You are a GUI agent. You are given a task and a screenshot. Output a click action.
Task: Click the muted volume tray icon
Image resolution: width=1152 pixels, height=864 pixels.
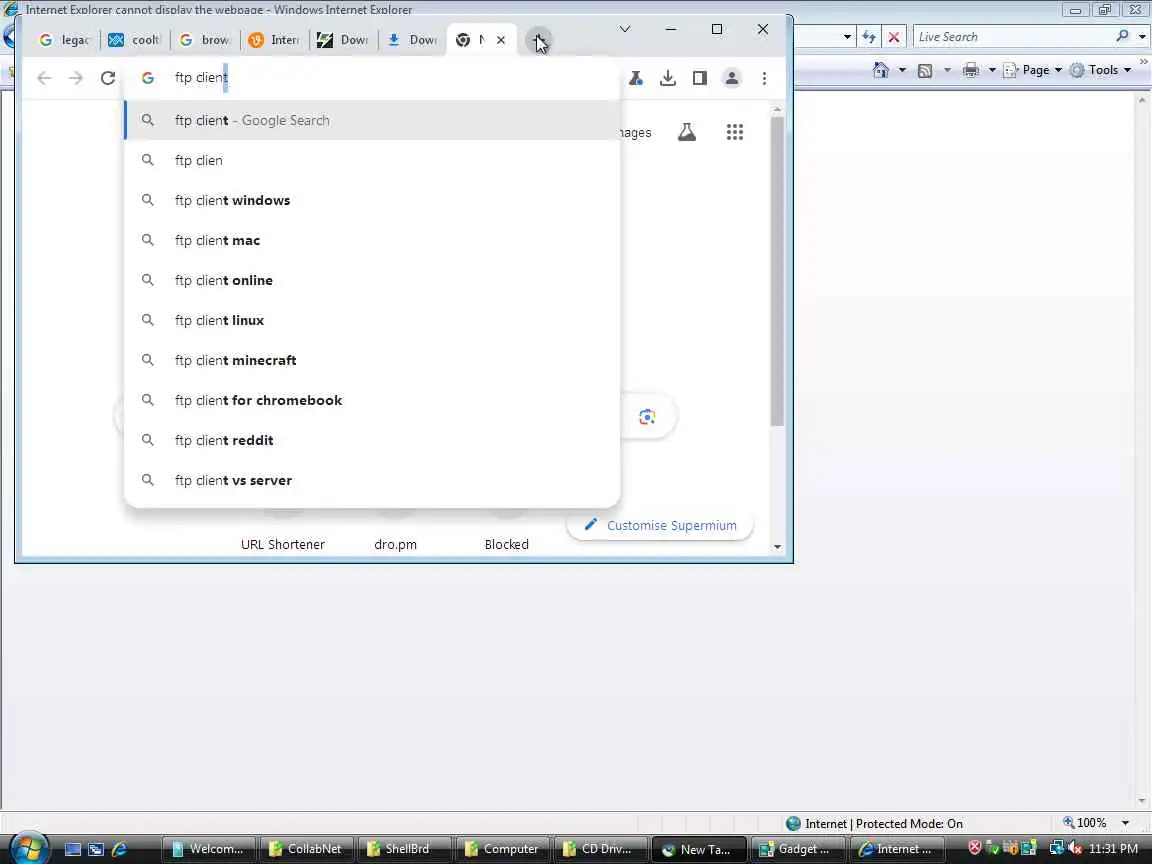1074,849
